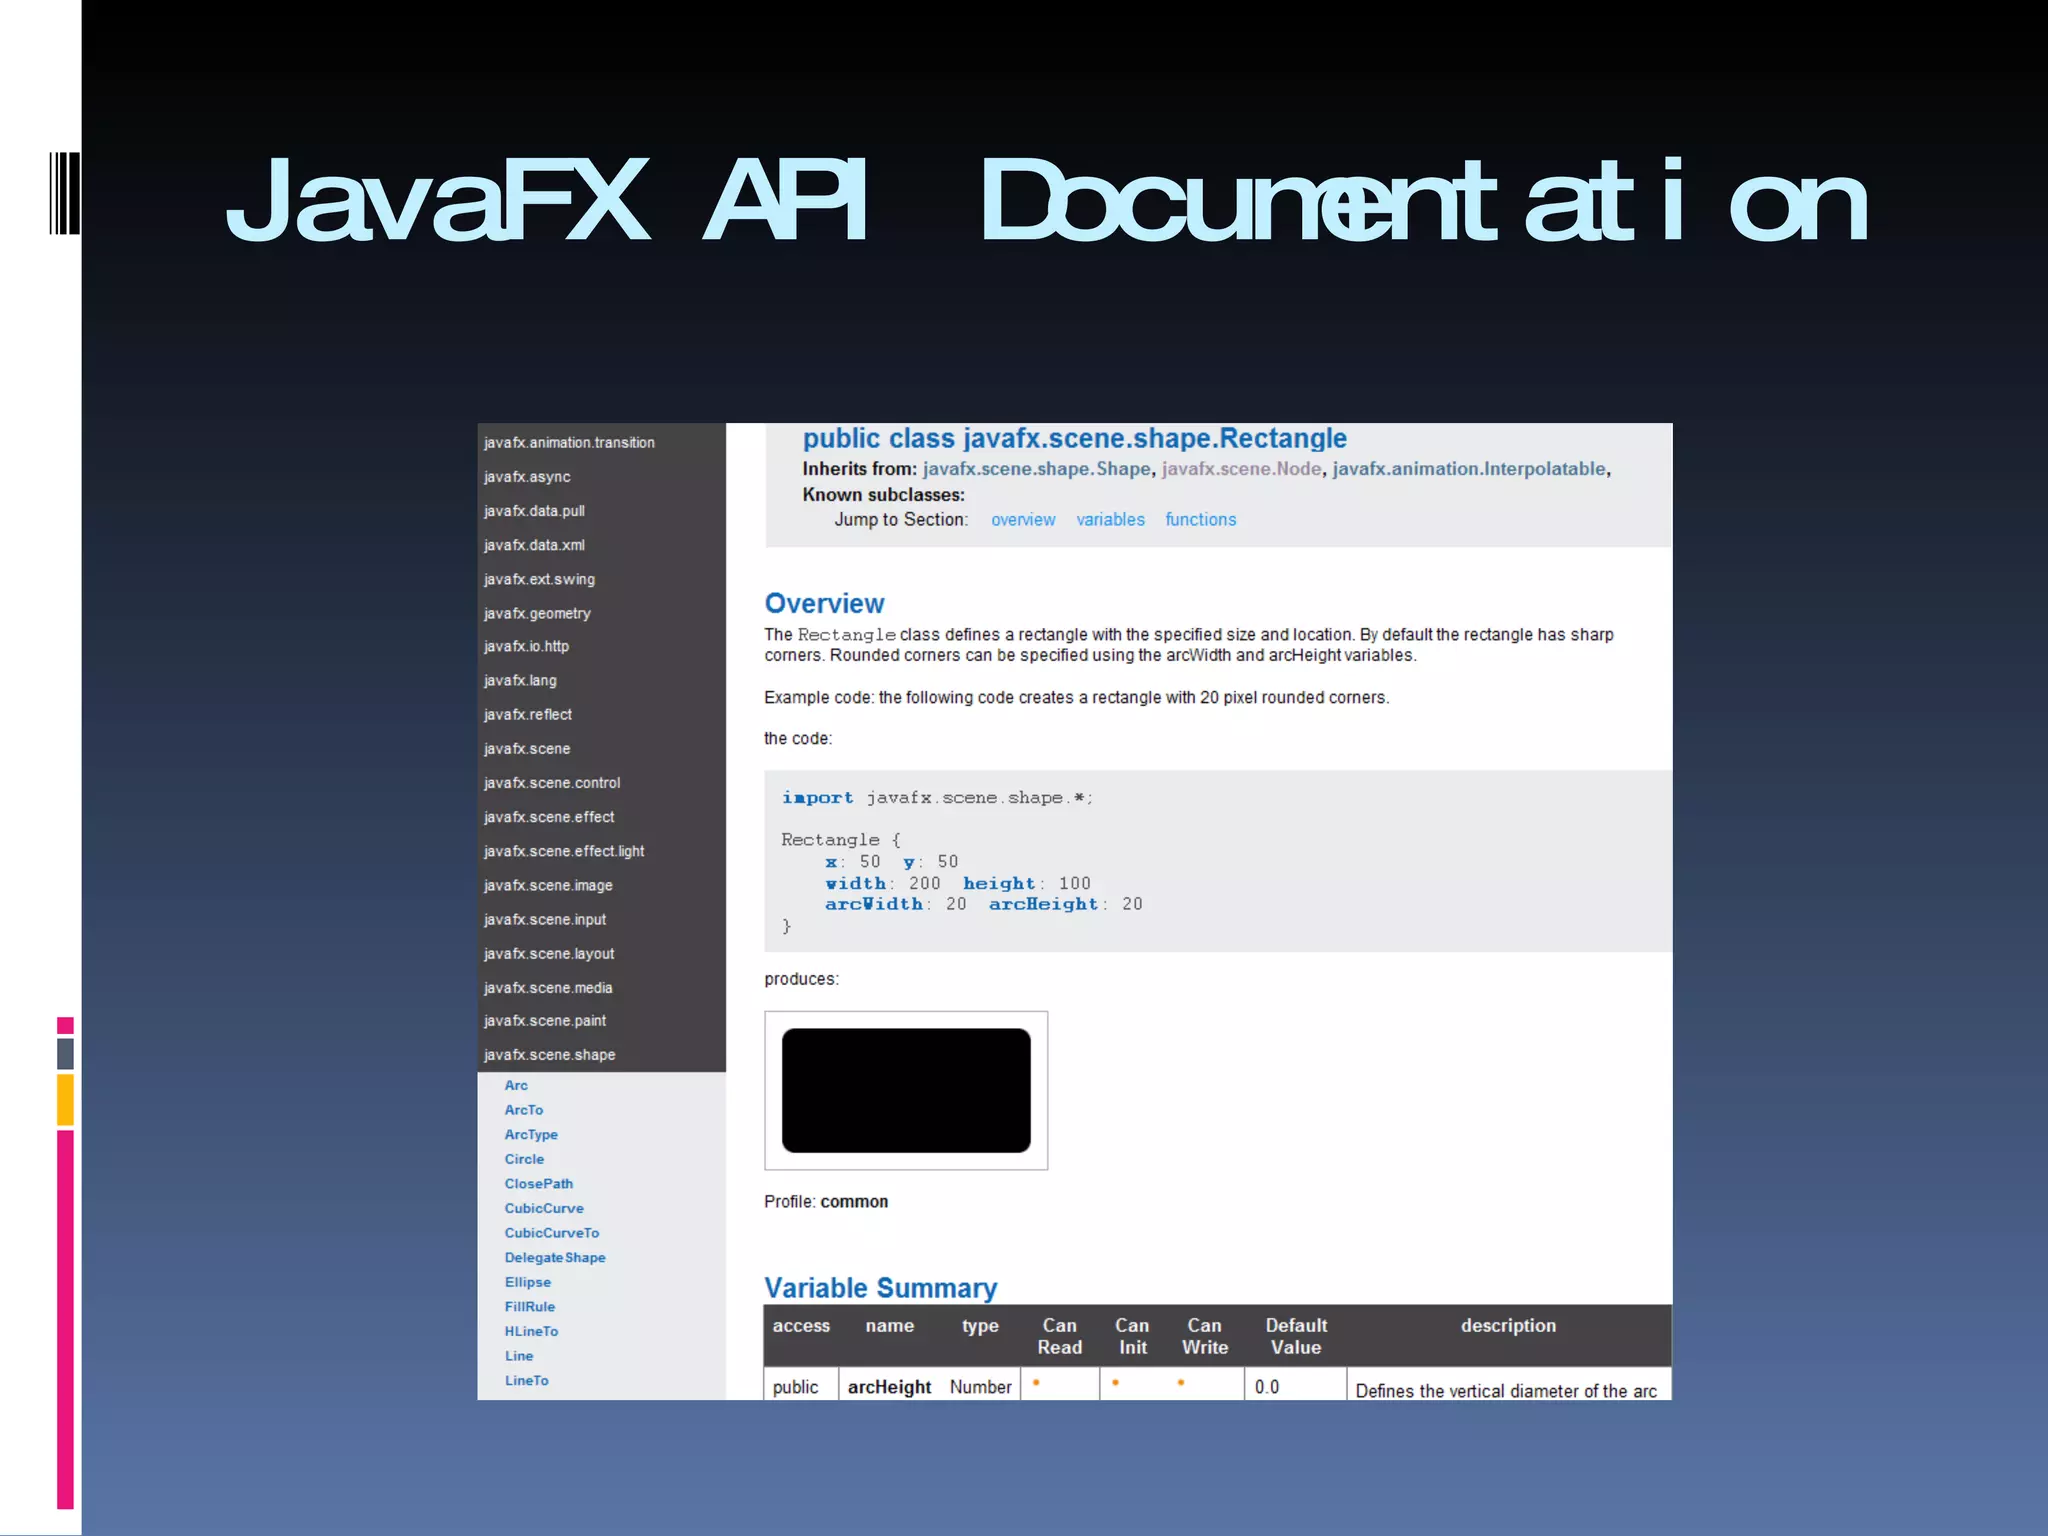Image resolution: width=2048 pixels, height=1536 pixels.
Task: Select the javafx.scene.input package
Action: click(x=545, y=919)
